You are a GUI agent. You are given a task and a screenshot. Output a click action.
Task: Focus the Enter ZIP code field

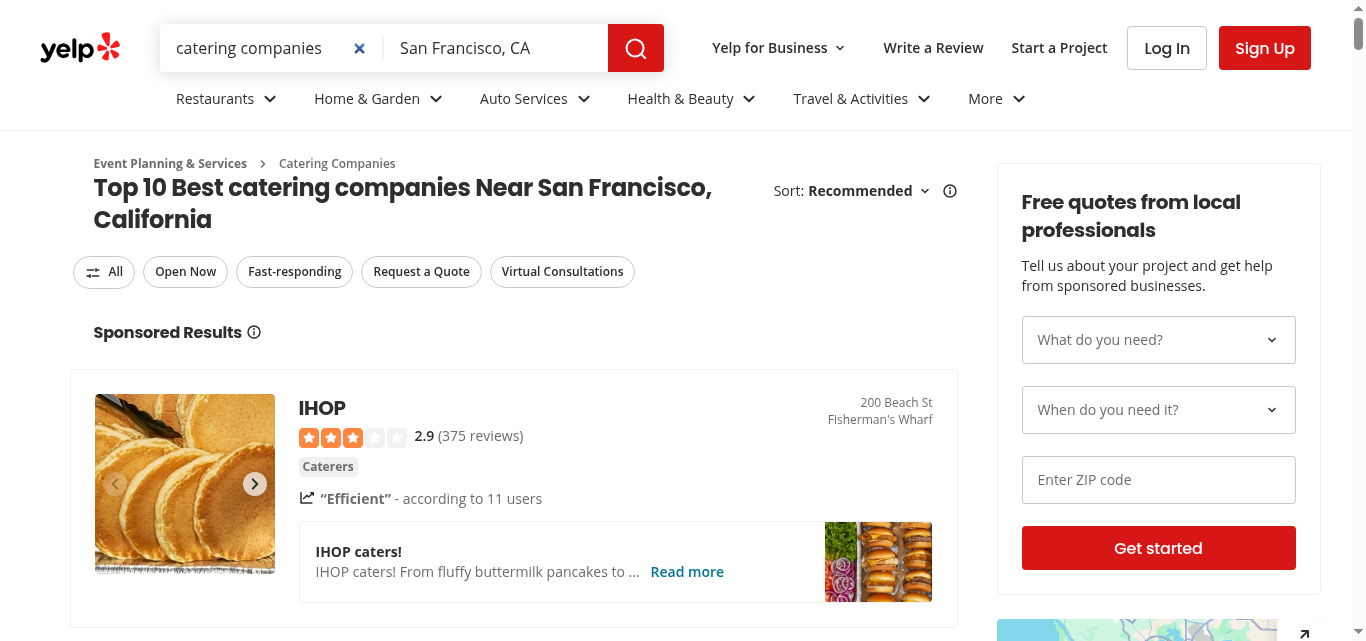click(1158, 480)
